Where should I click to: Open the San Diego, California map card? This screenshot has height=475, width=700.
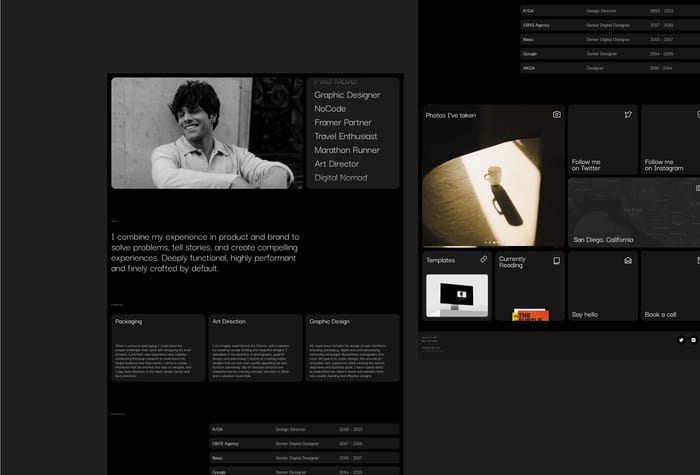634,212
